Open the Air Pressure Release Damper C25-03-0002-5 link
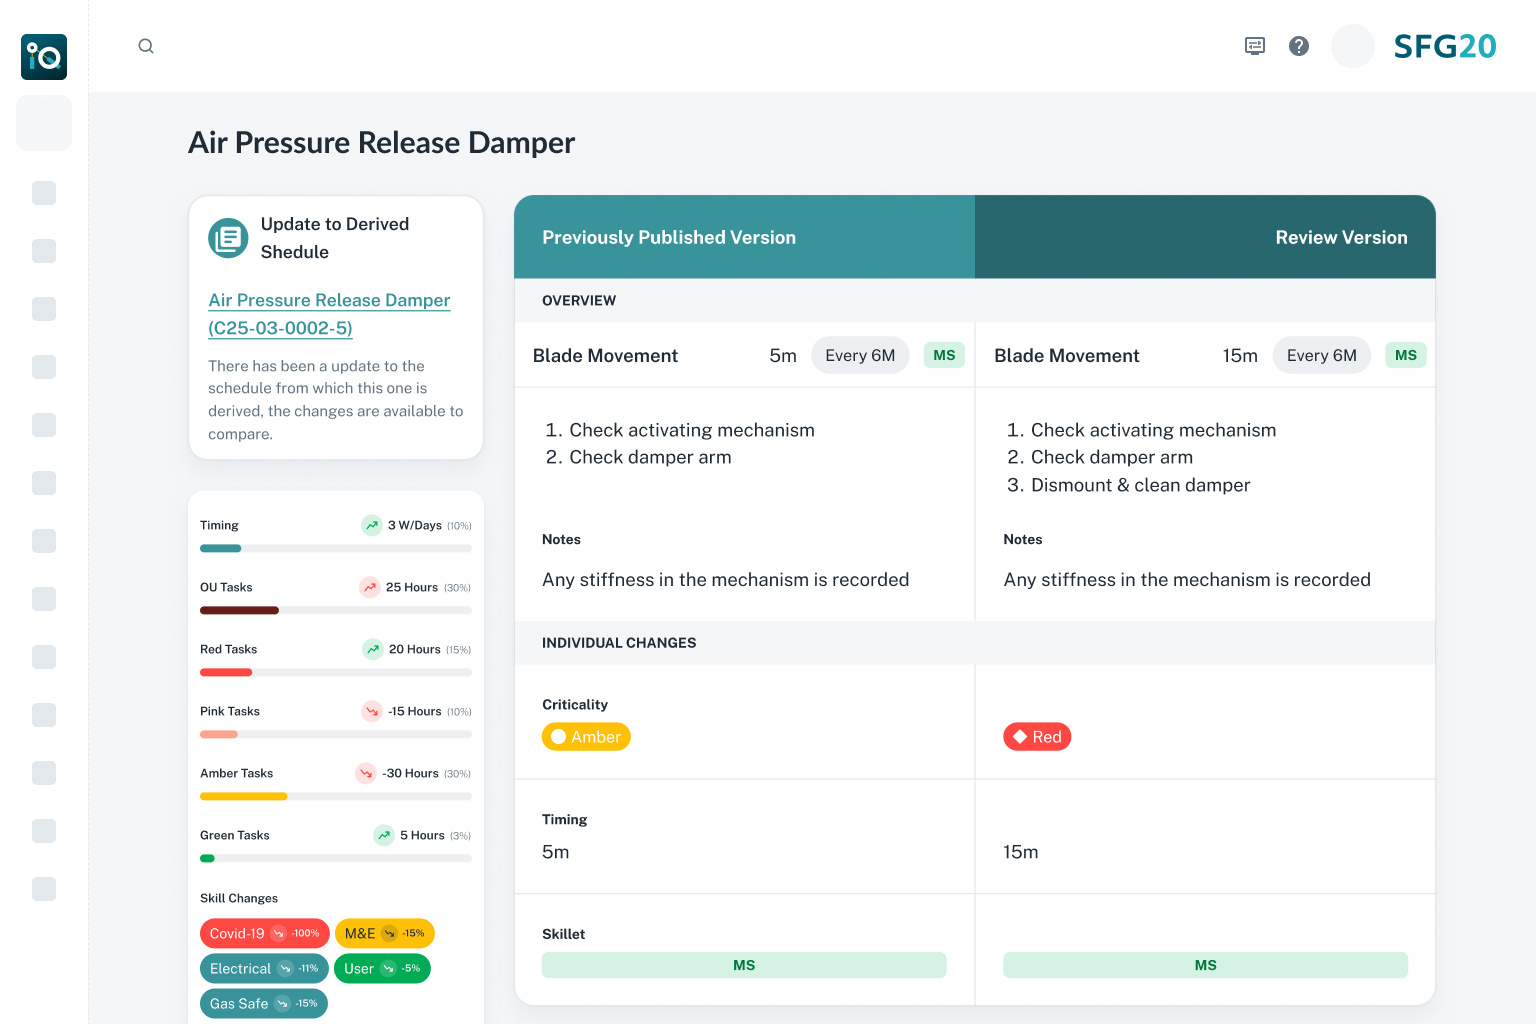Viewport: 1536px width, 1024px height. pyautogui.click(x=329, y=314)
